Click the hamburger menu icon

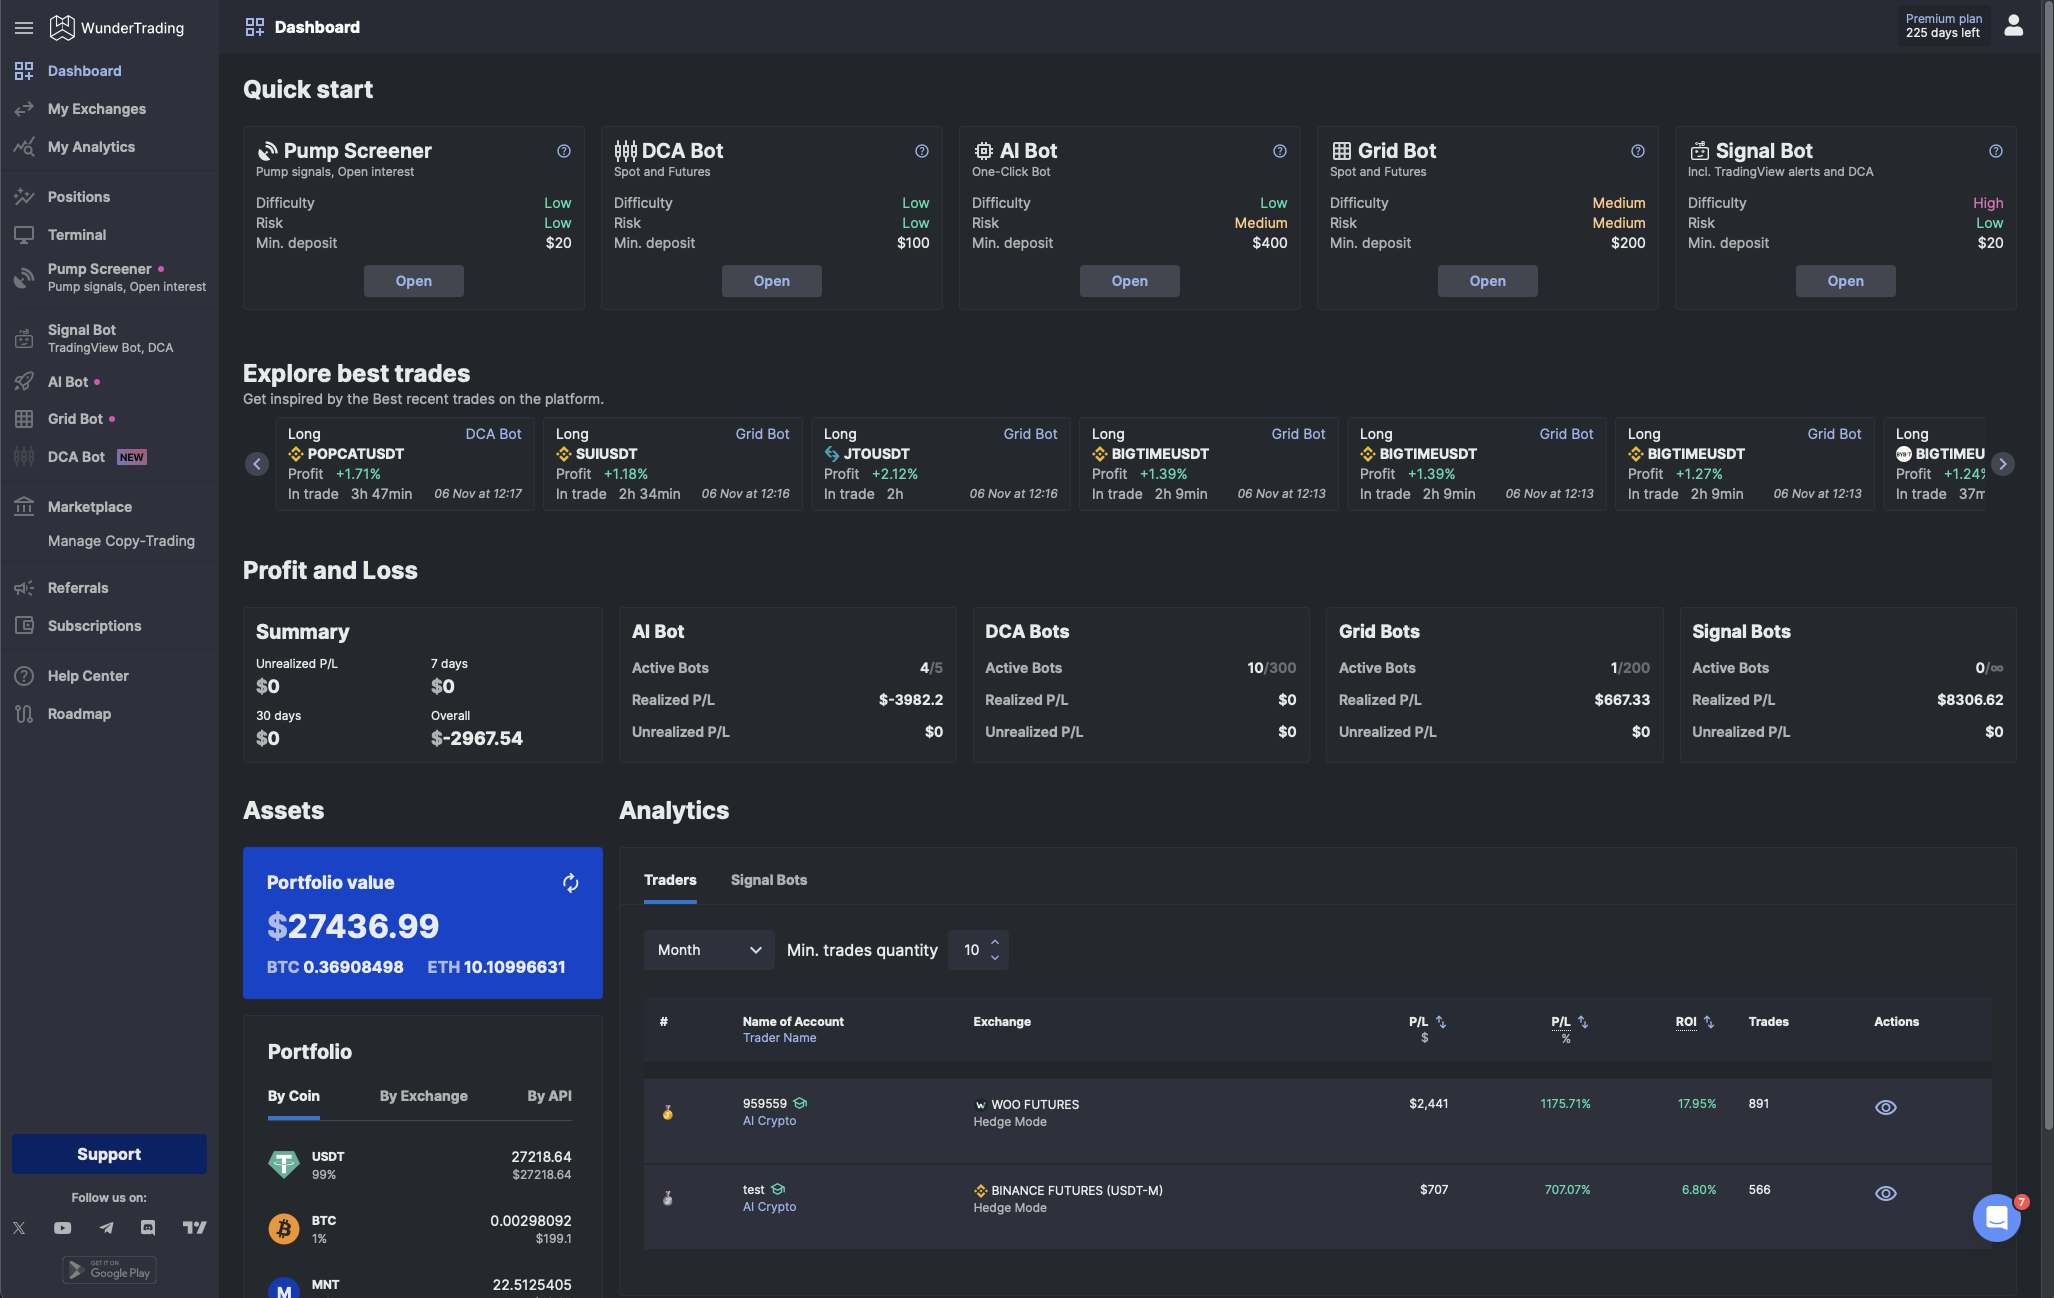pyautogui.click(x=24, y=28)
